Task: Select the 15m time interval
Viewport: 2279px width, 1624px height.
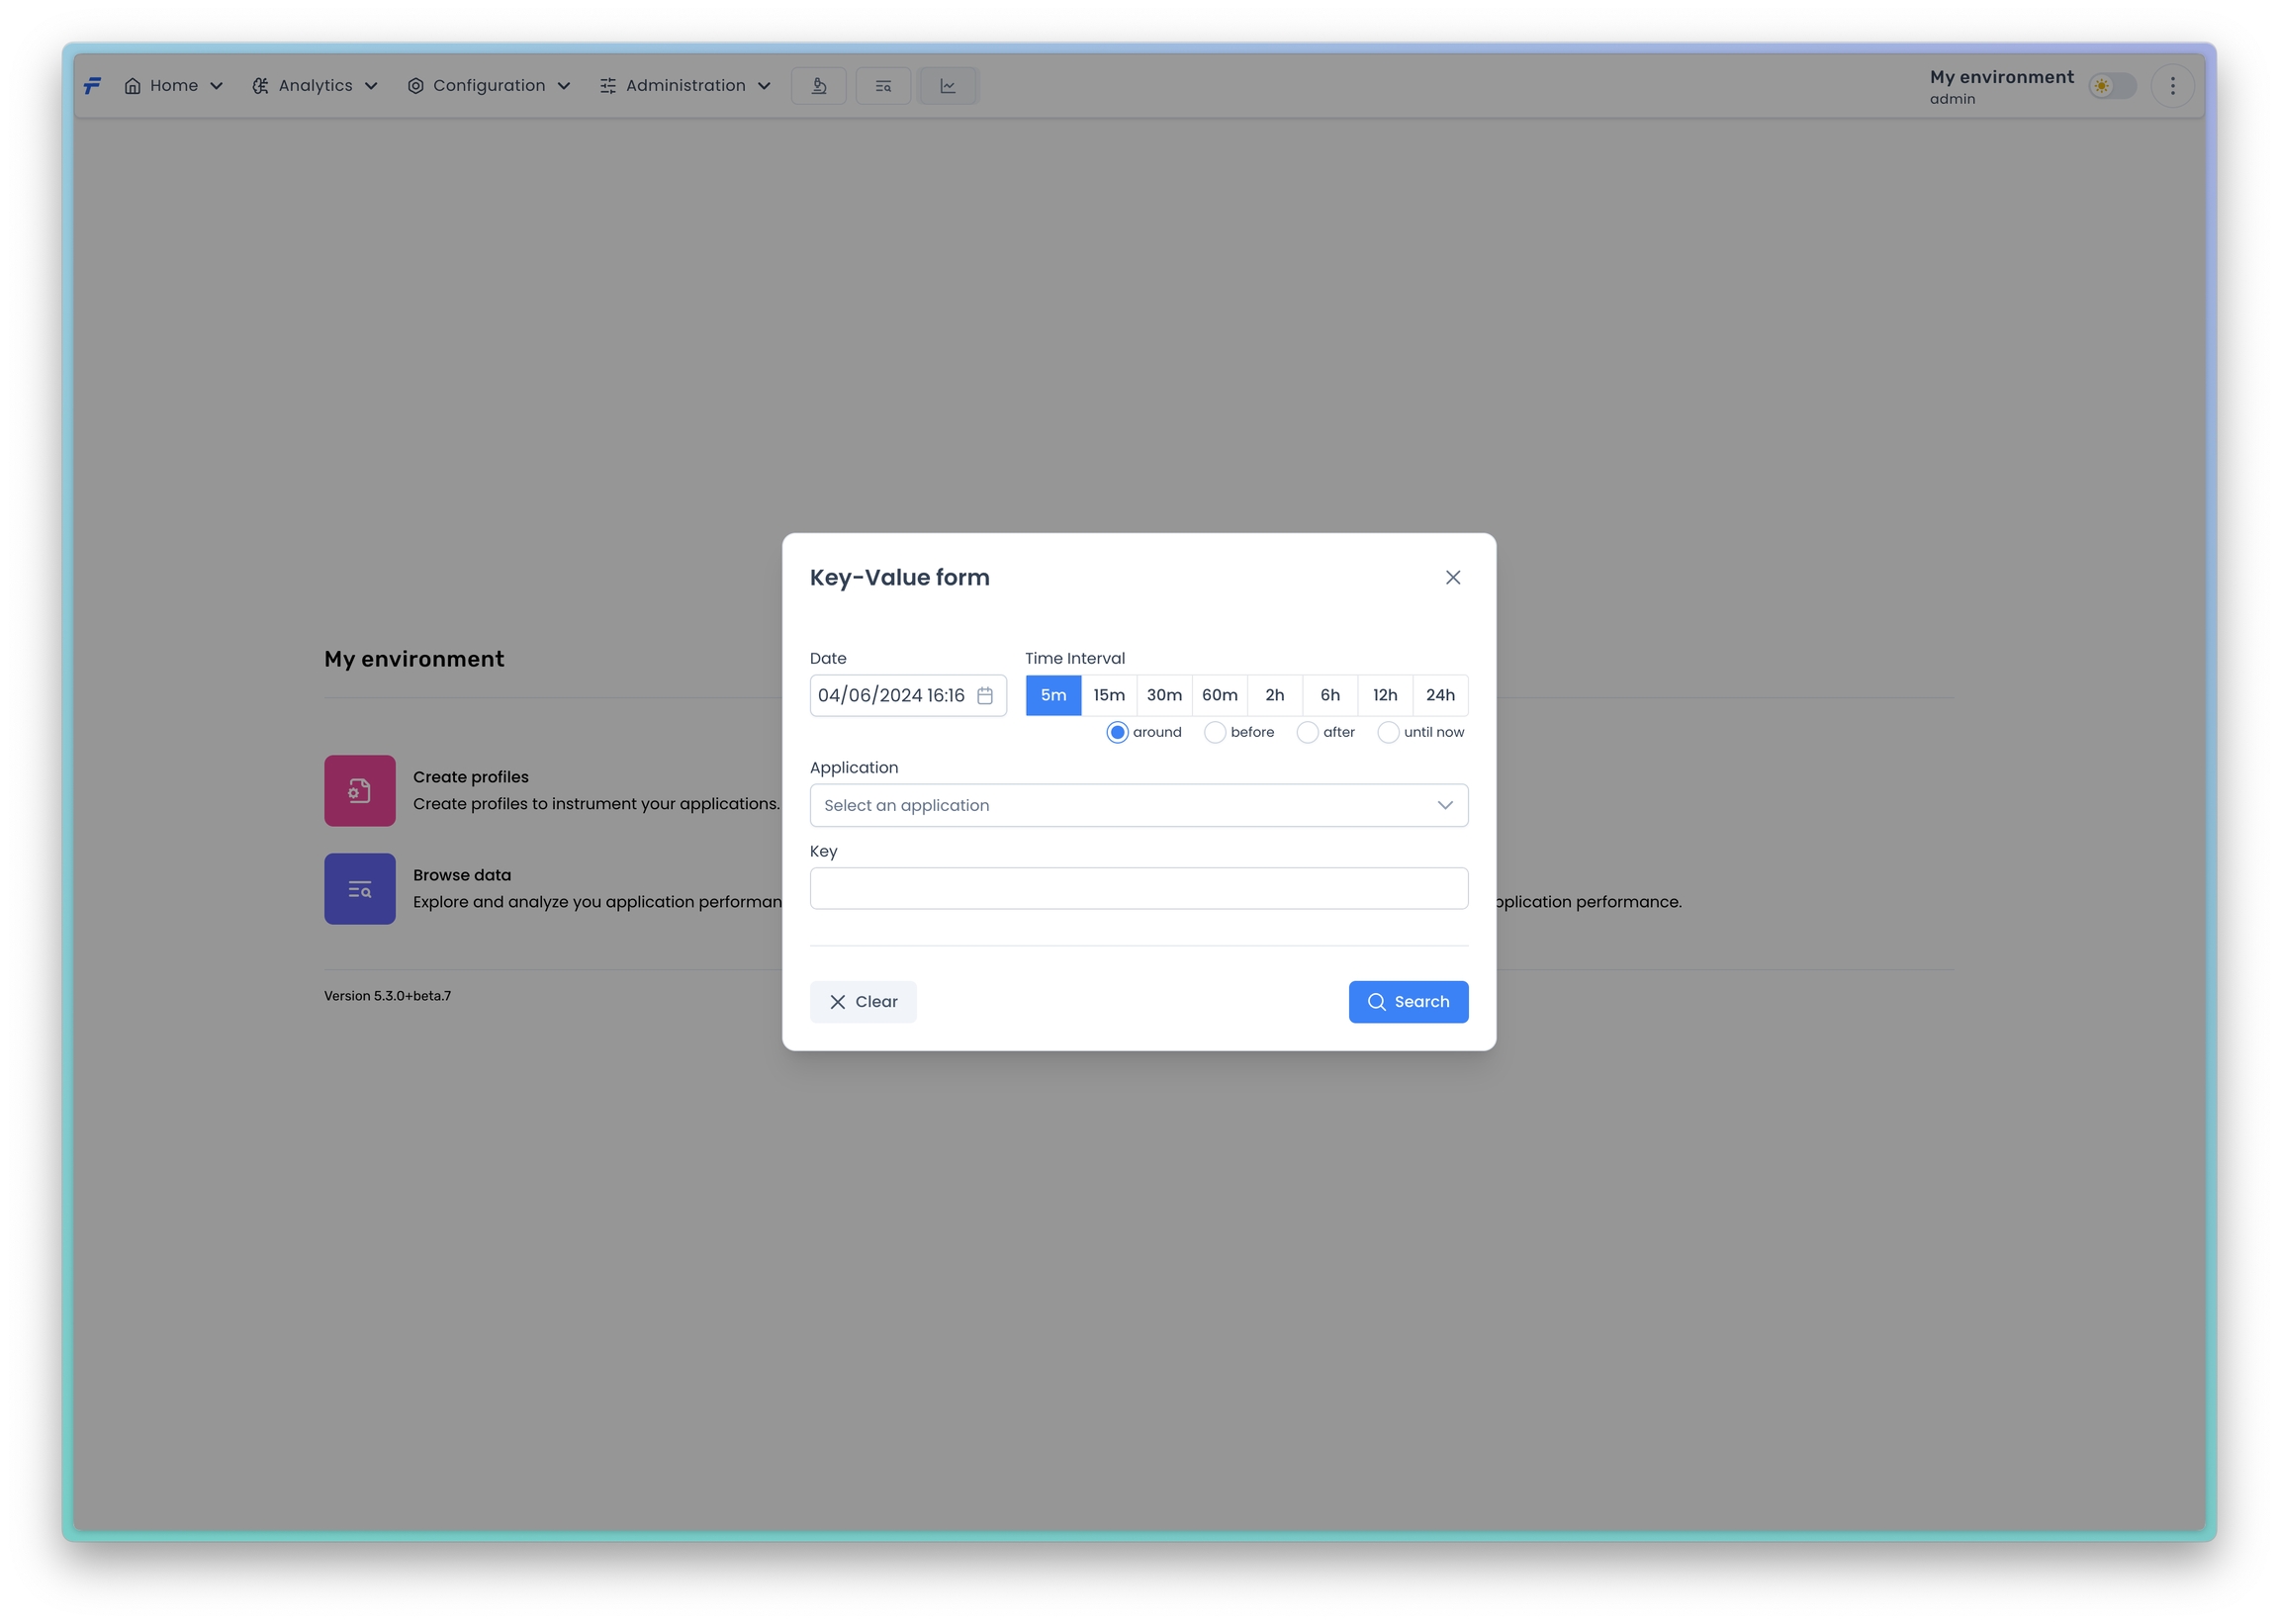Action: click(x=1109, y=696)
